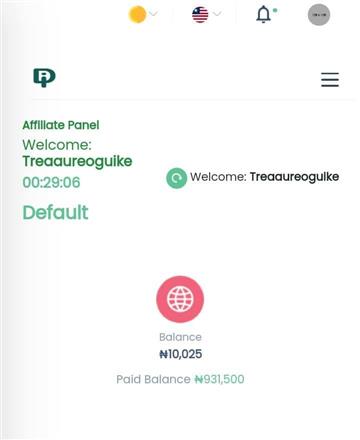The height and width of the screenshot is (440, 360).
Task: Expand the chevron beside the sun icon
Action: pos(153,14)
